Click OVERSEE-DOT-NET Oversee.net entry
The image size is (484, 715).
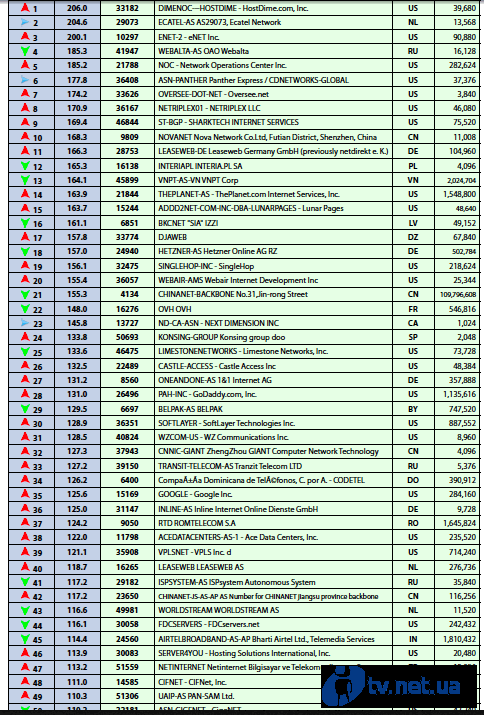pyautogui.click(x=213, y=94)
